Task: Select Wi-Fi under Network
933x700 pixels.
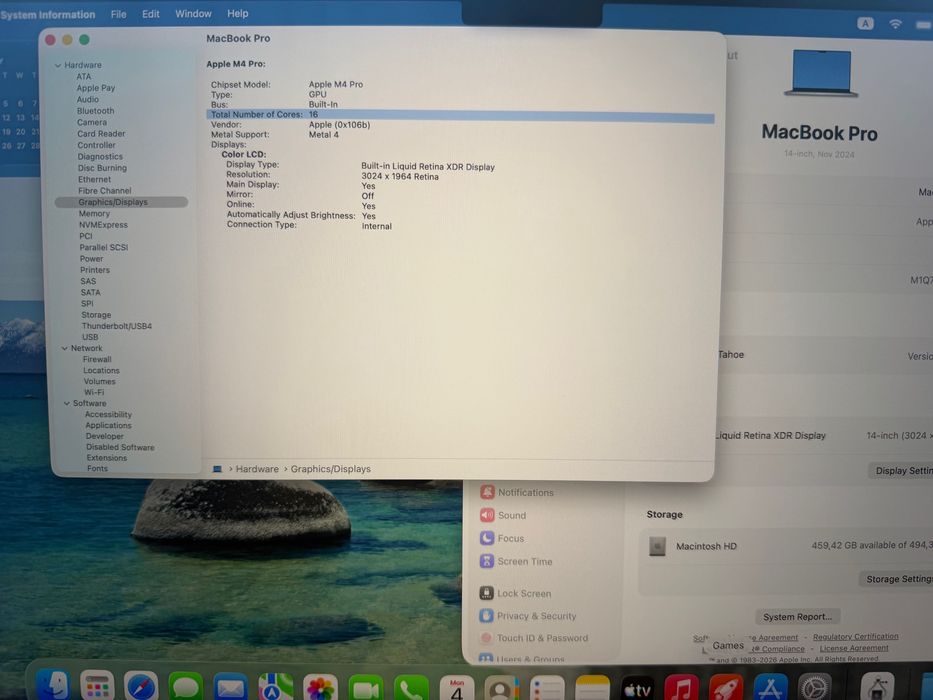Action: click(94, 392)
